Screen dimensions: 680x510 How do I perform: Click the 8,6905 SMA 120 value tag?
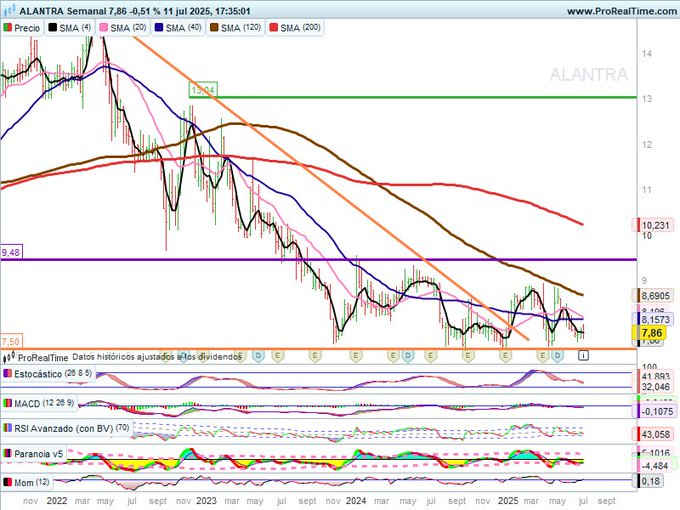click(655, 296)
